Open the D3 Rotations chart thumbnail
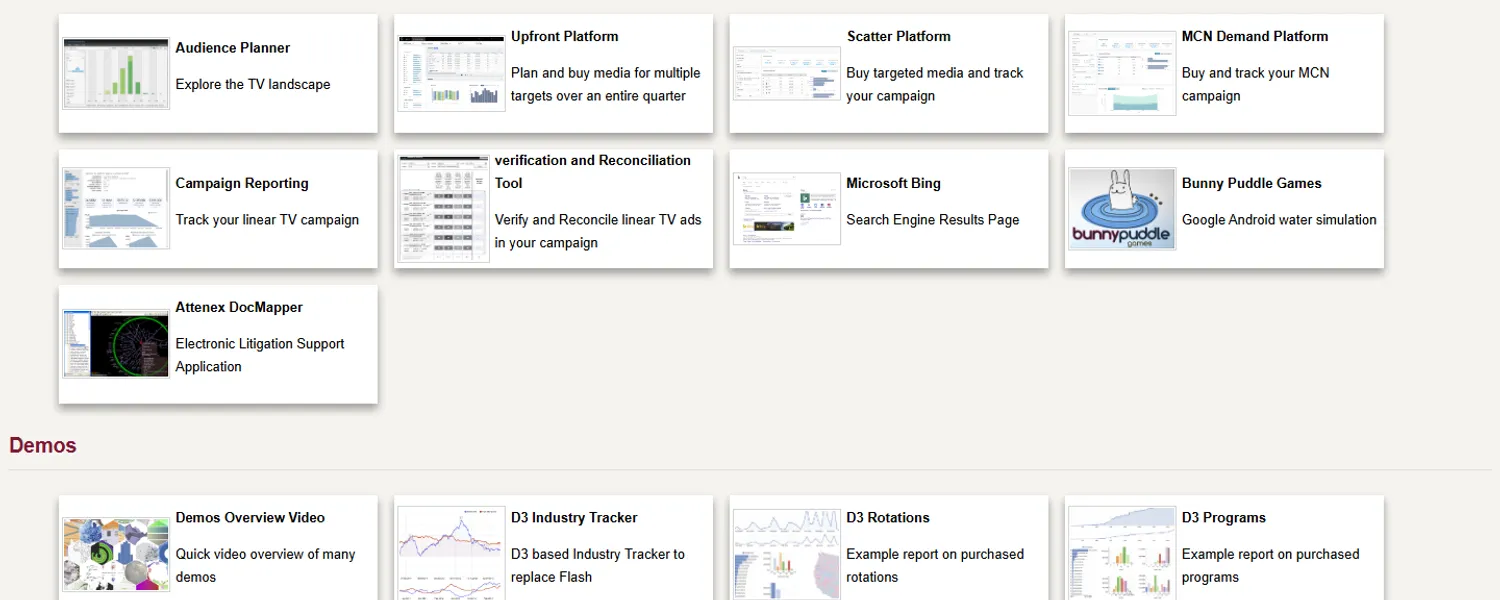 click(x=787, y=554)
